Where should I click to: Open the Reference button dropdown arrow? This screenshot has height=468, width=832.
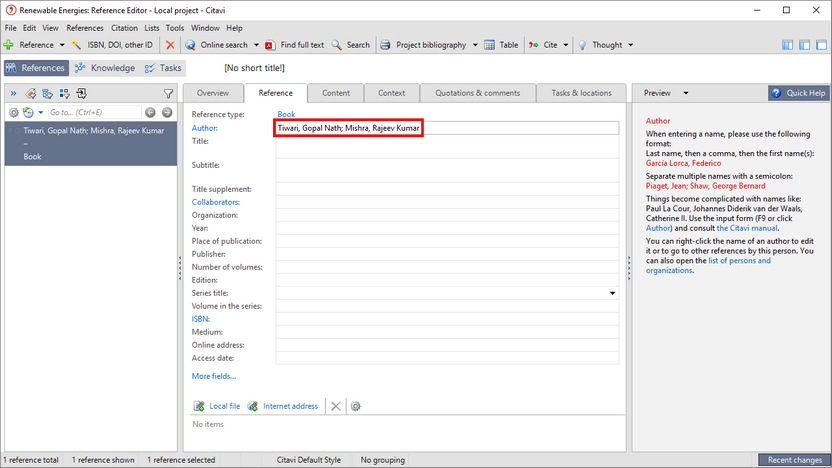pos(62,45)
